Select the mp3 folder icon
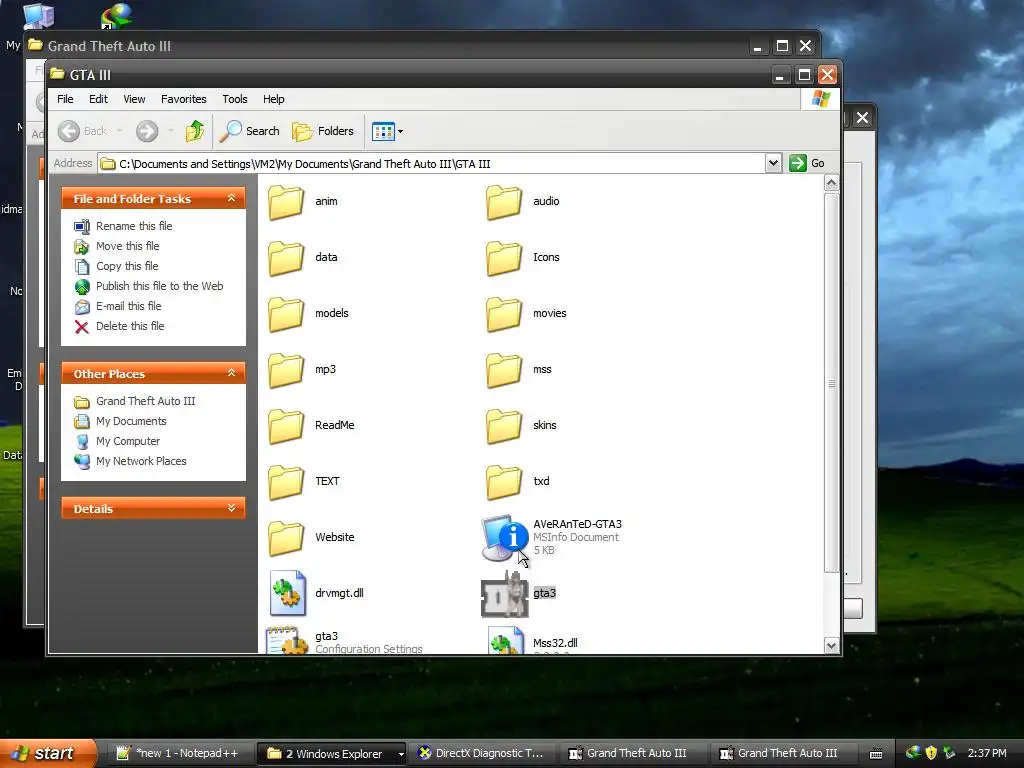 coord(286,370)
